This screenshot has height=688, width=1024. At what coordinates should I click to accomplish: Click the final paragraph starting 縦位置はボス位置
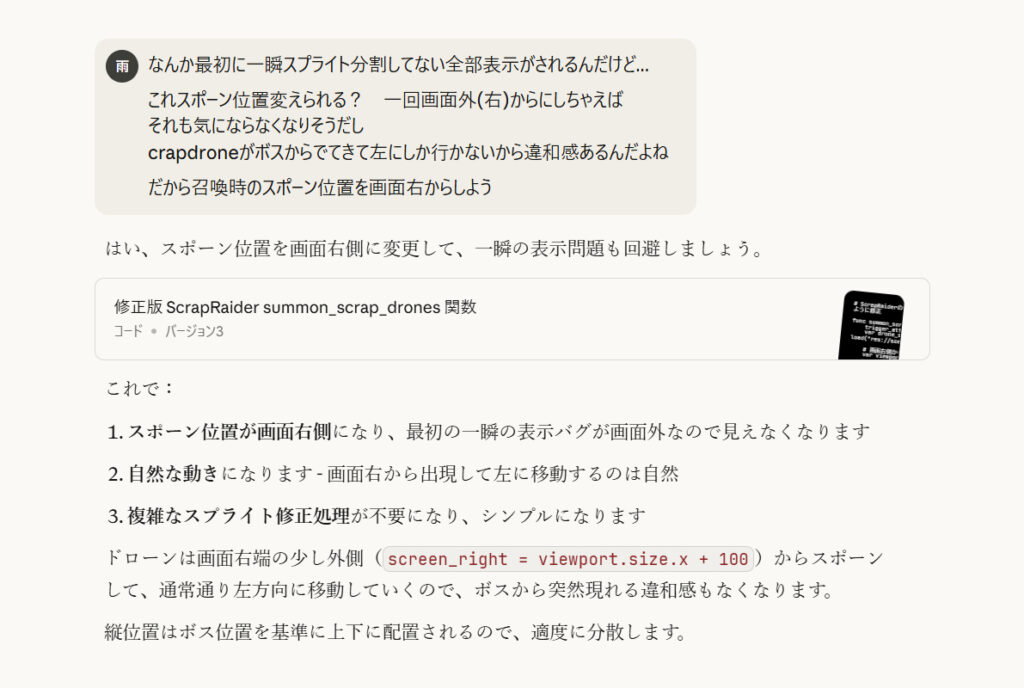pyautogui.click(x=396, y=632)
